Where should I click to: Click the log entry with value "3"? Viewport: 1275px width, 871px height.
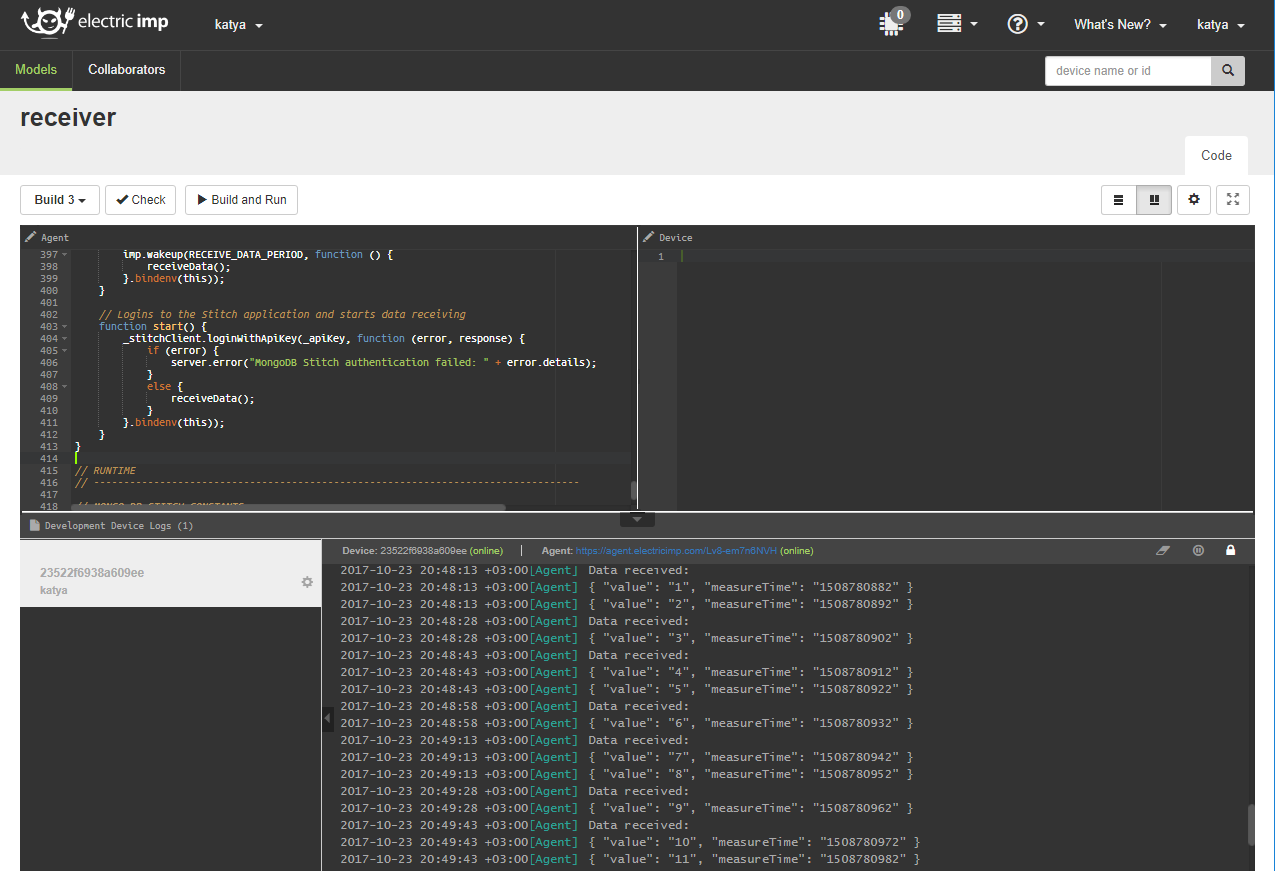(627, 638)
